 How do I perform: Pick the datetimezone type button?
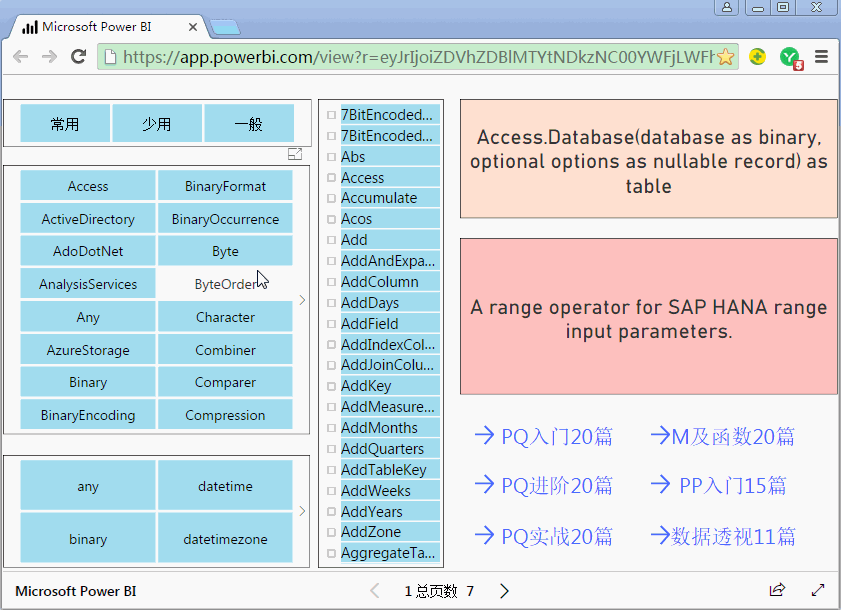tap(225, 538)
